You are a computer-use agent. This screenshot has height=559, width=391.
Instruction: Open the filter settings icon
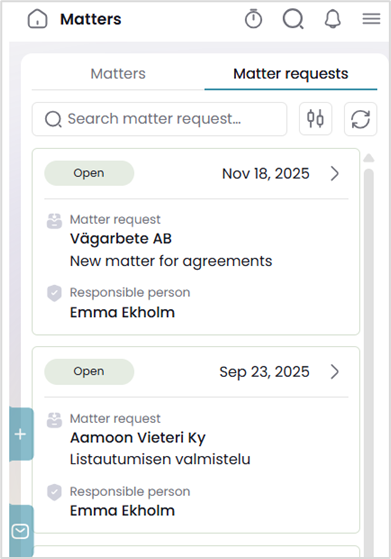click(x=315, y=119)
